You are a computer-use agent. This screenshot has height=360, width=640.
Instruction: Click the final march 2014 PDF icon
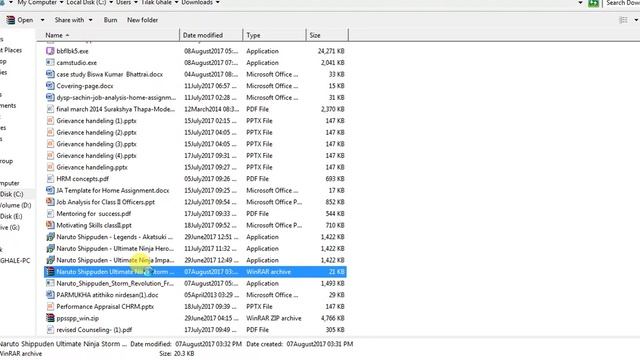click(50, 109)
